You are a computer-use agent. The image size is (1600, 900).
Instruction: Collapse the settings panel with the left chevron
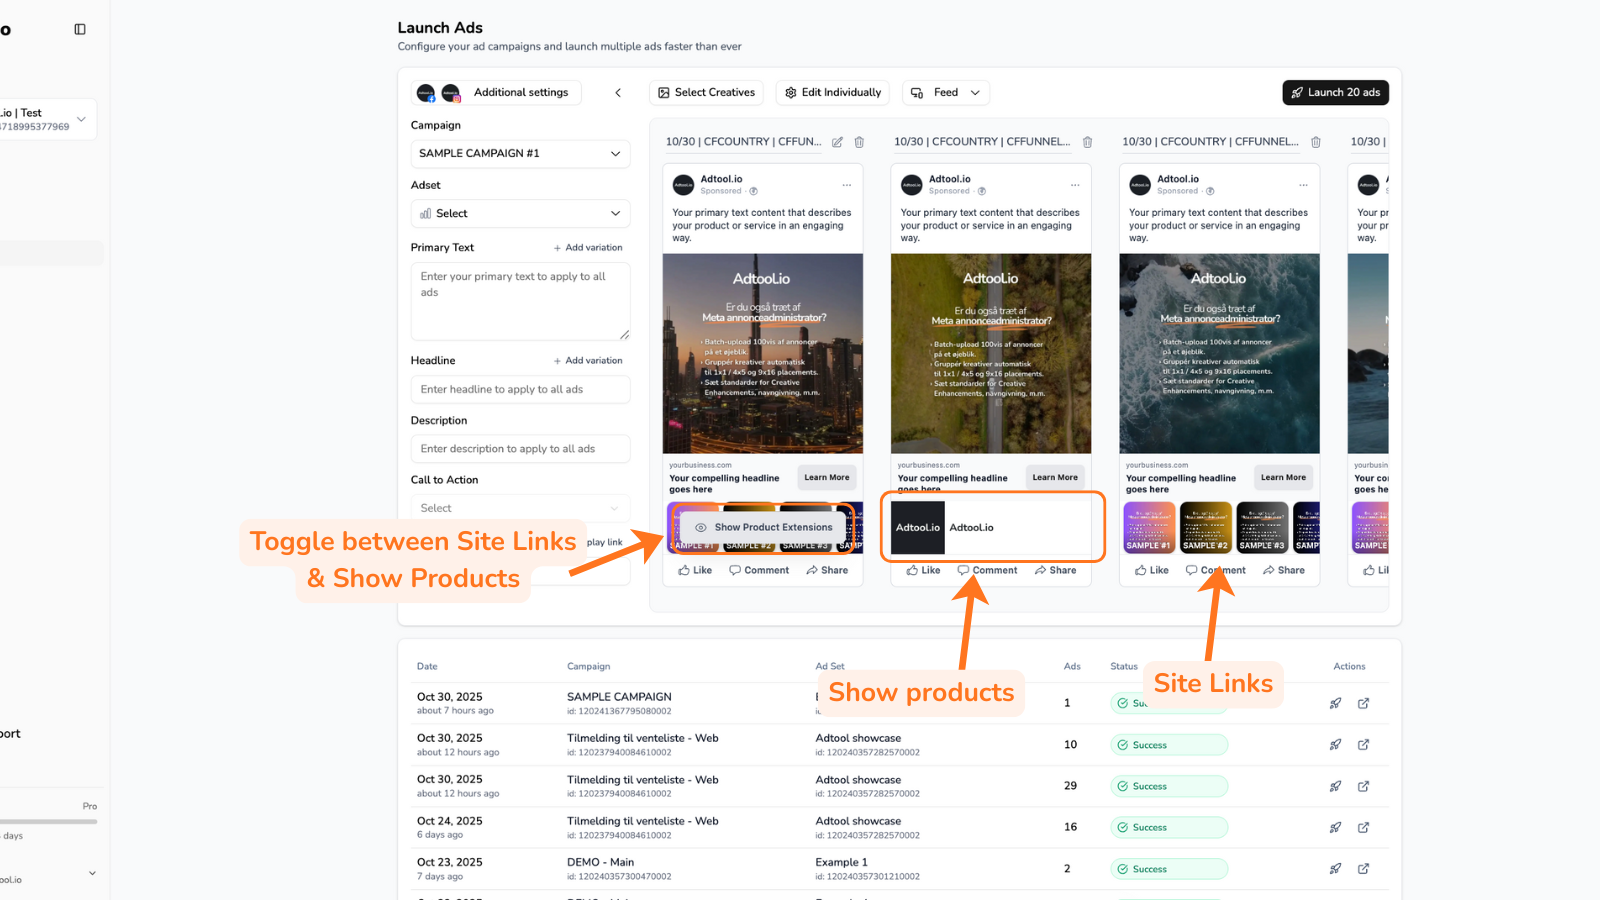tap(618, 93)
